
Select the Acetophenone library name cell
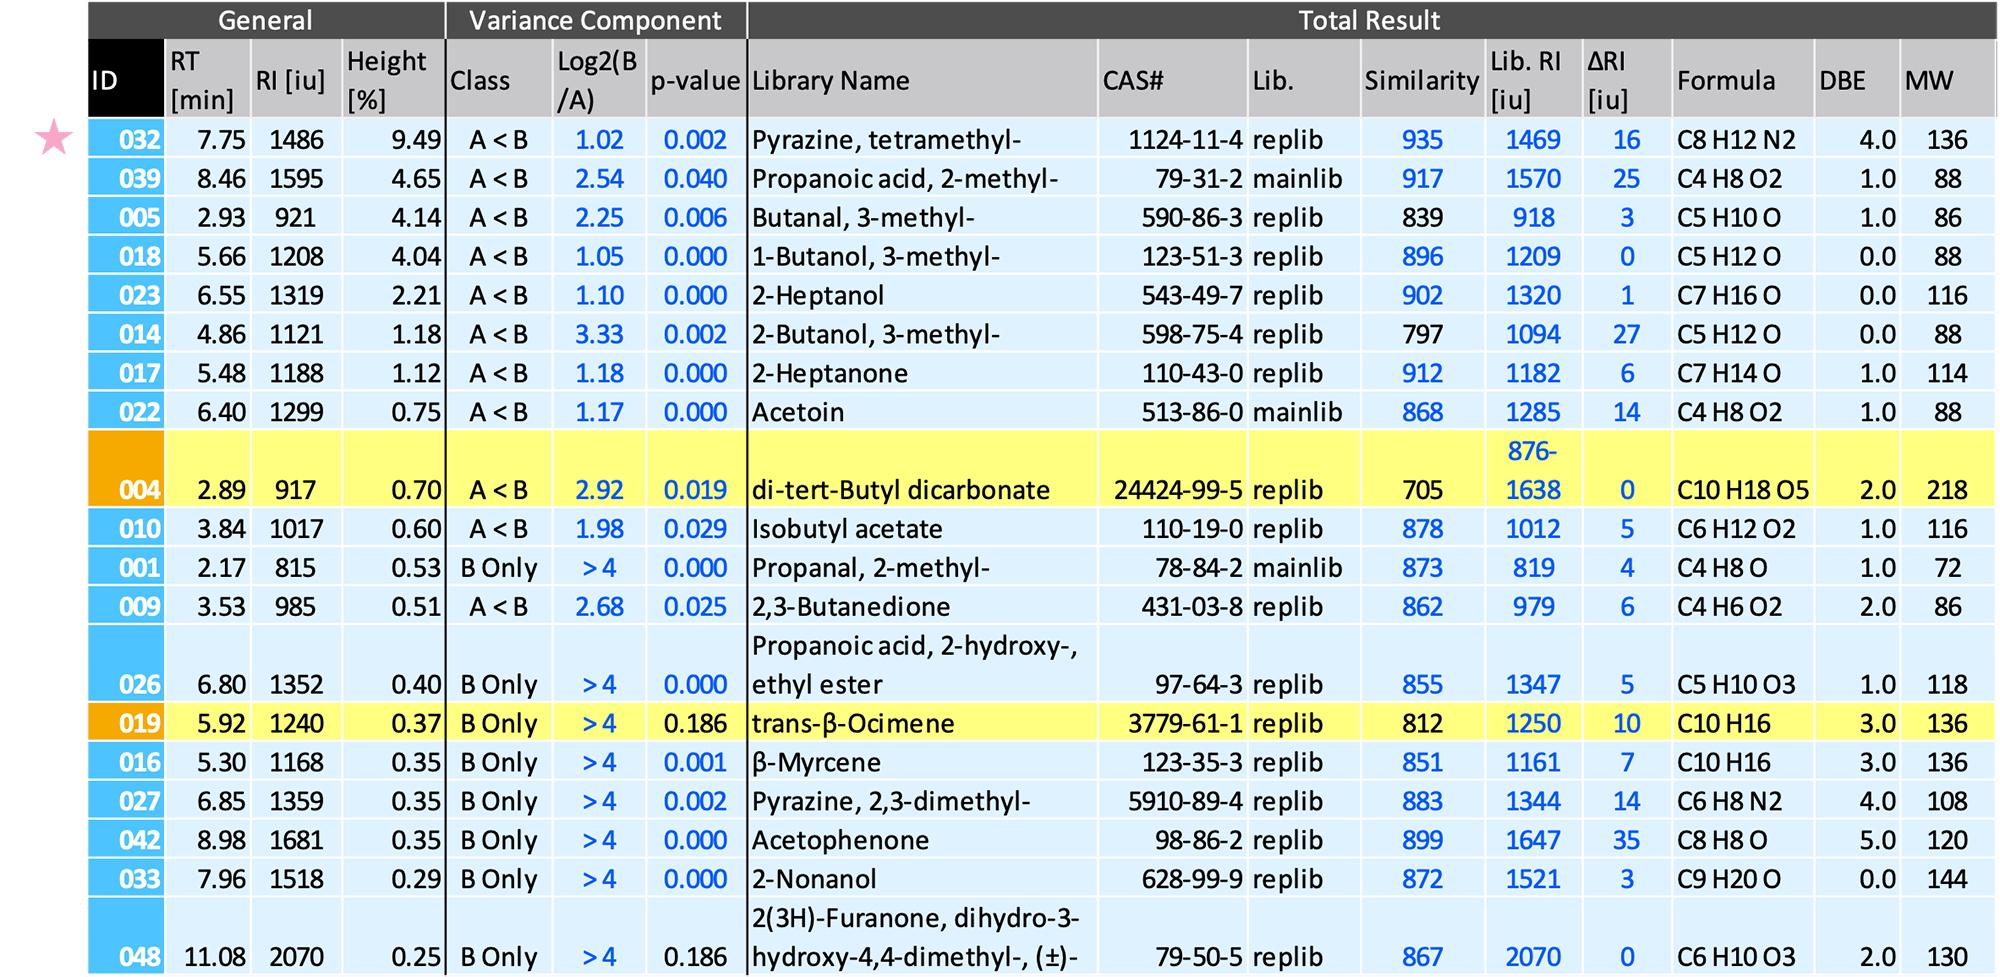coord(840,840)
